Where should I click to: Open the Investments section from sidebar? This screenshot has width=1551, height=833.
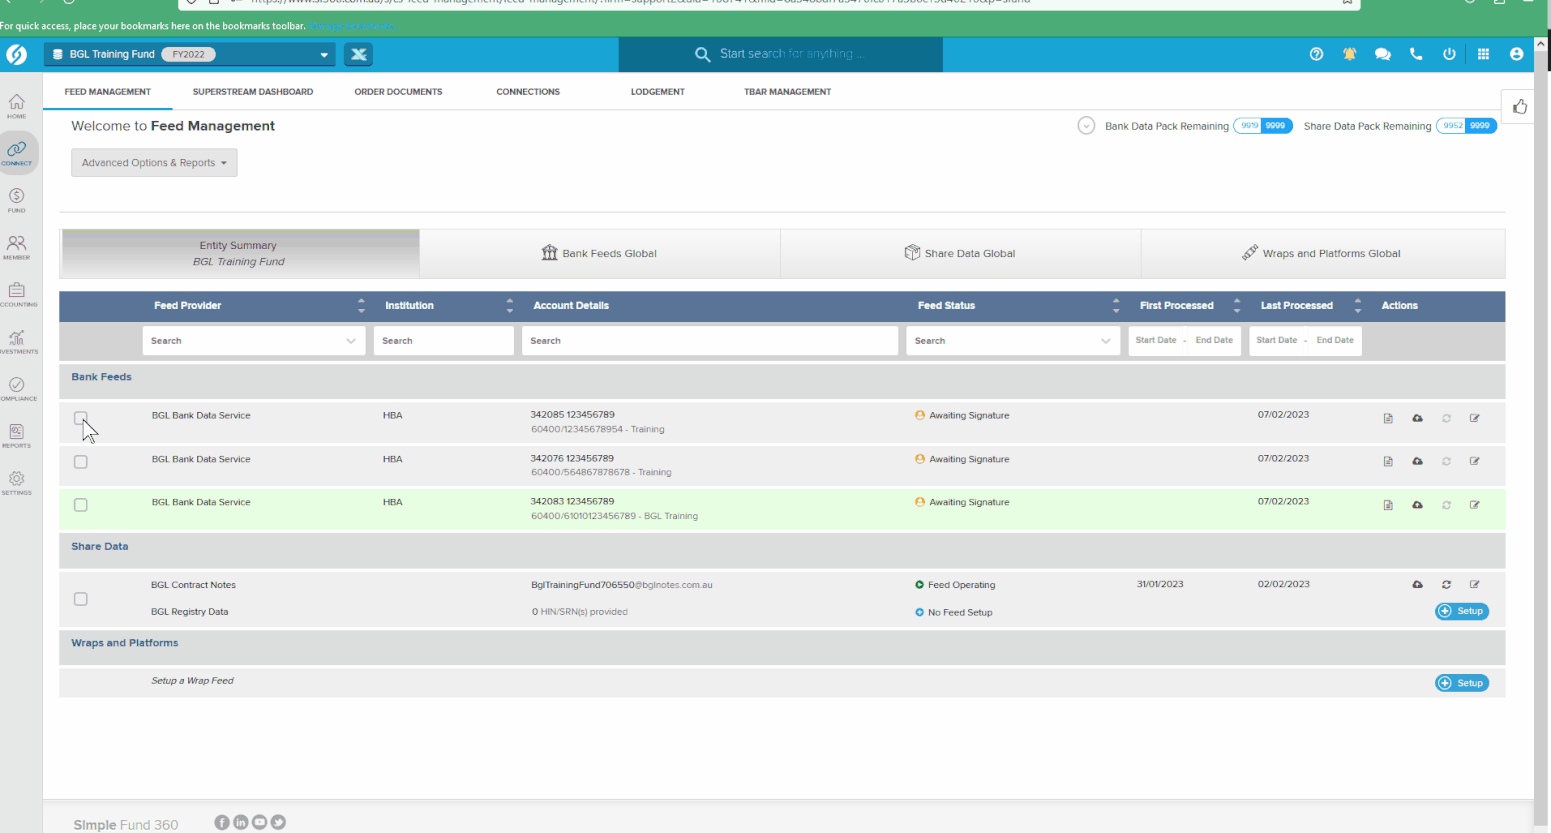(x=16, y=341)
